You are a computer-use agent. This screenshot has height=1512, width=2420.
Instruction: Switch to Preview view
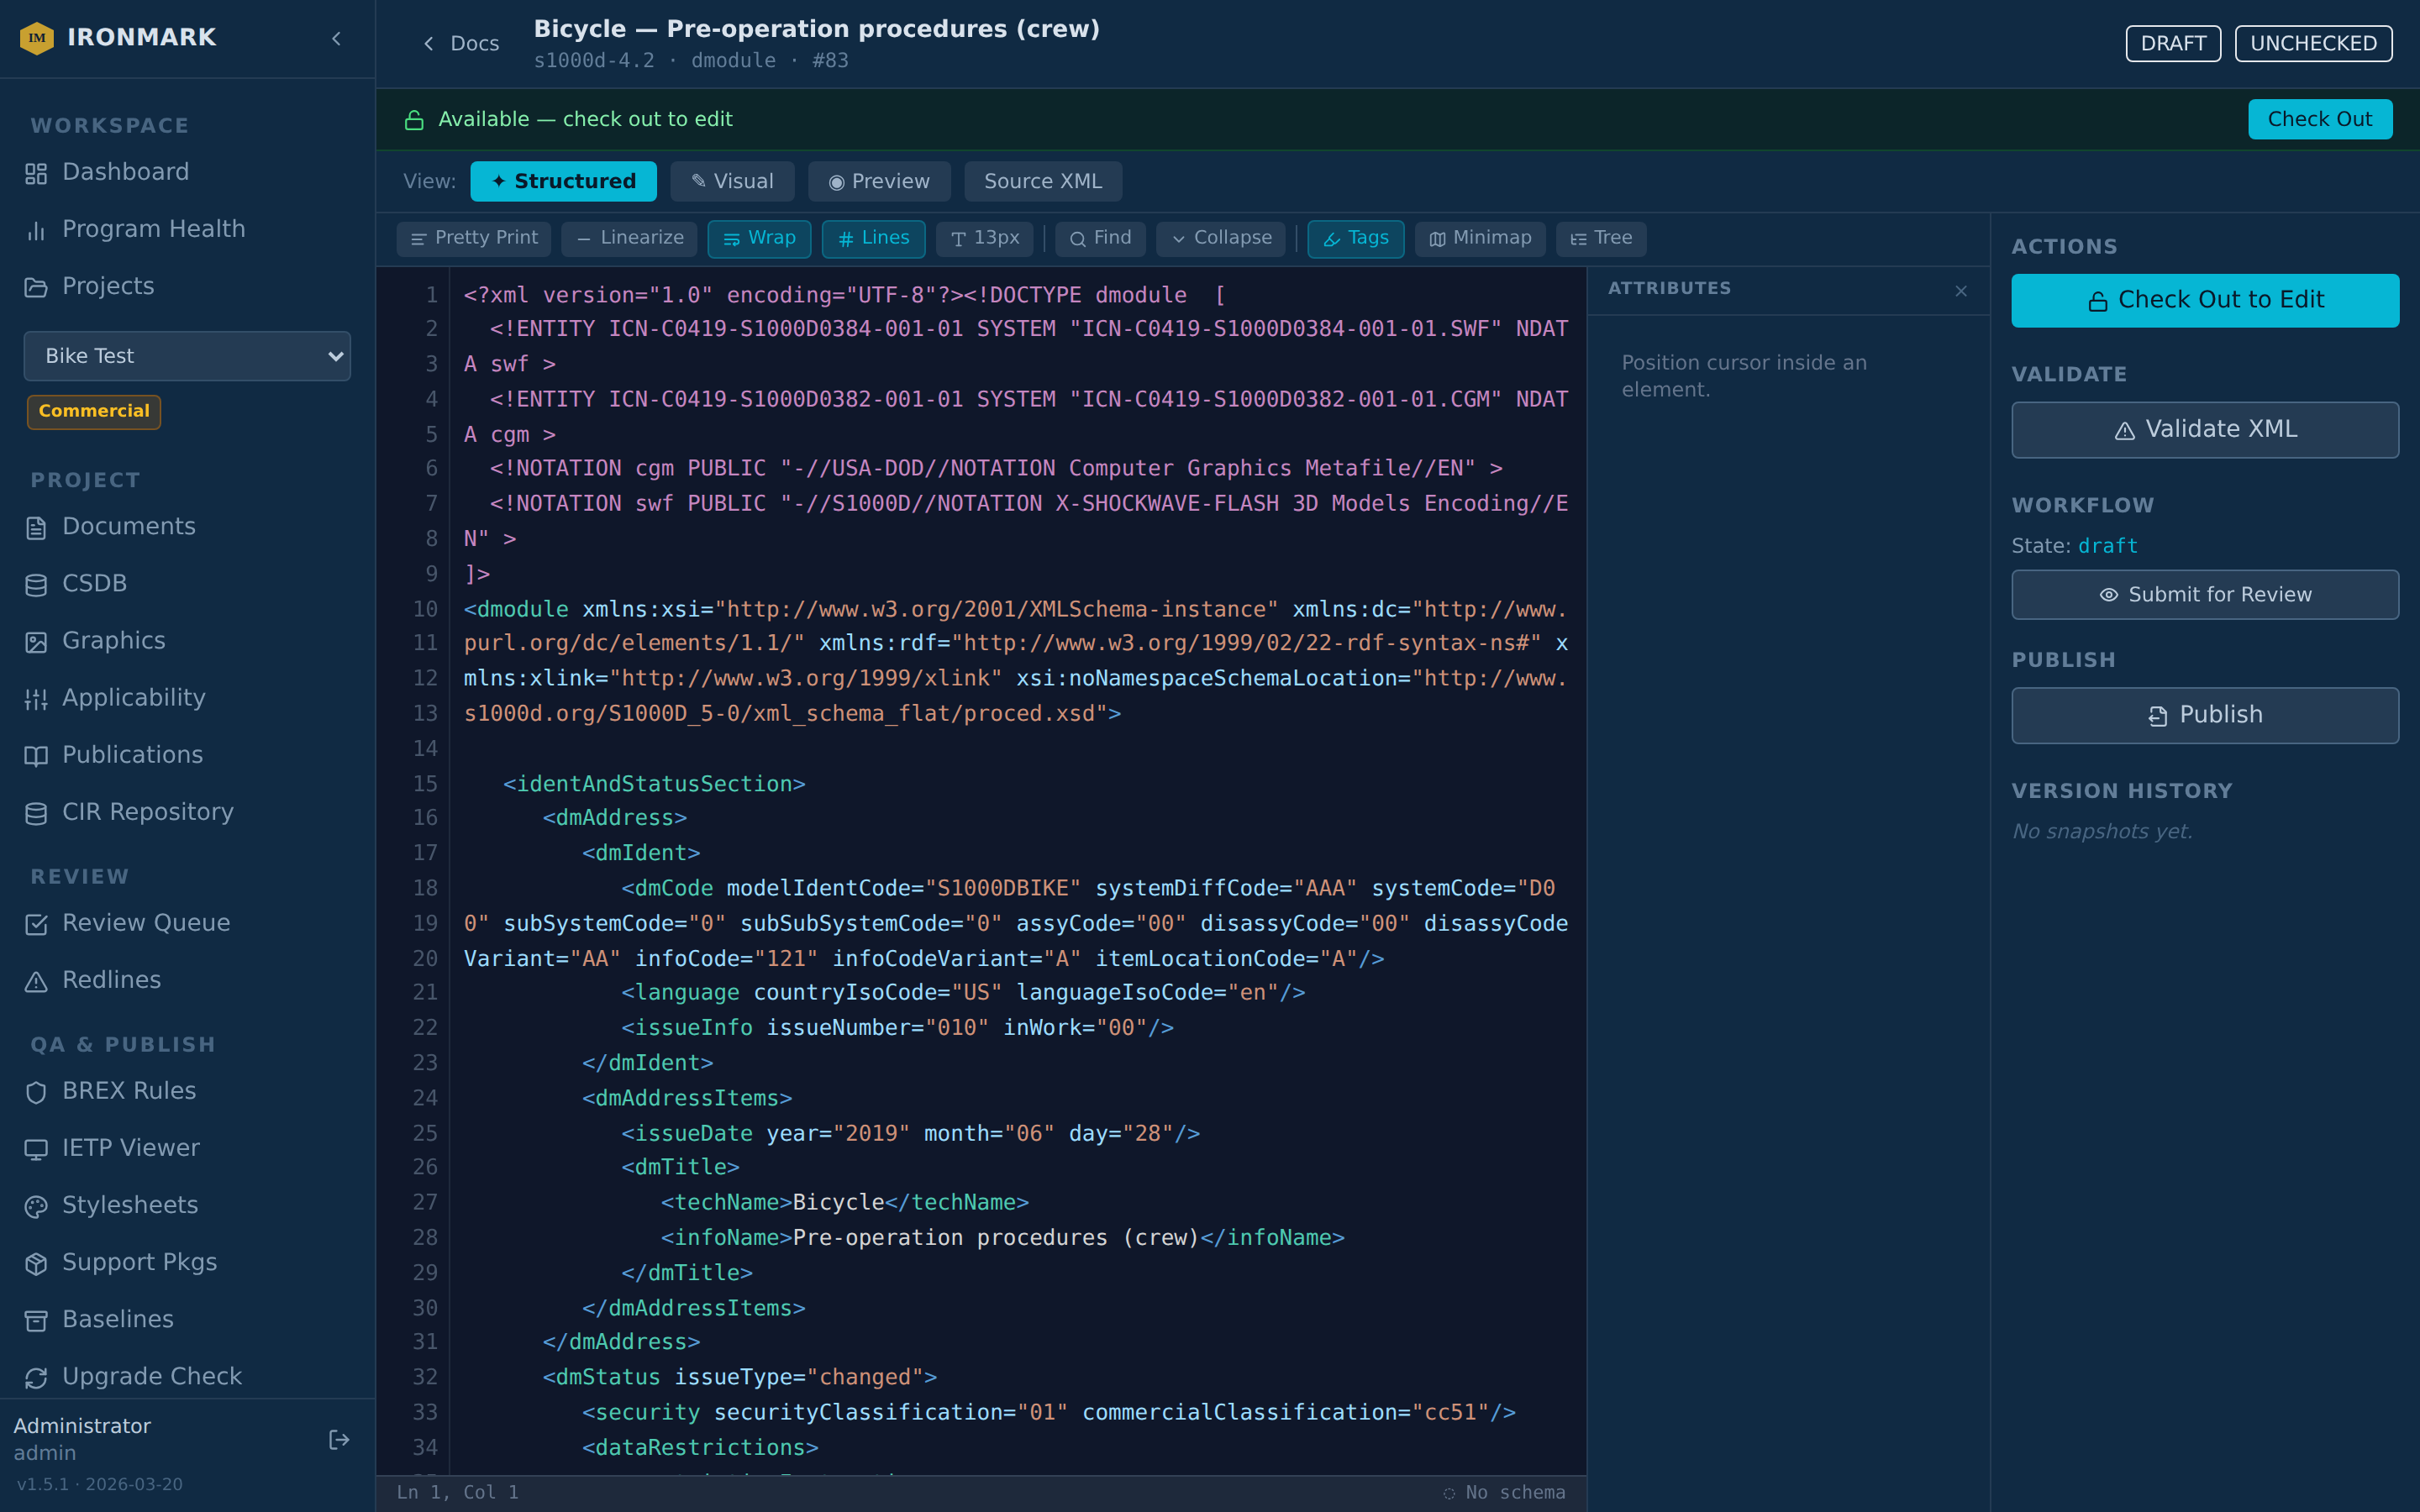(x=879, y=181)
